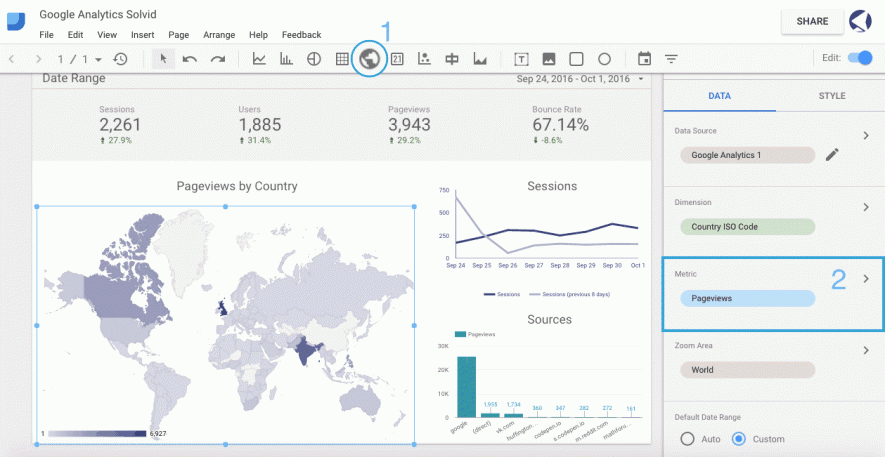Open the Edit menu

click(76, 35)
